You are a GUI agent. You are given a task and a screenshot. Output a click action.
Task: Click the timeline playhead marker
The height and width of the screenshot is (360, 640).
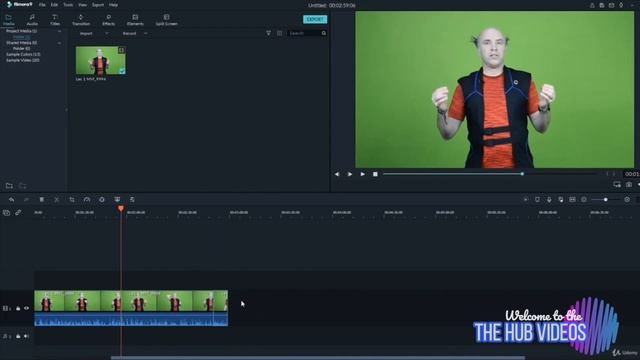click(121, 209)
